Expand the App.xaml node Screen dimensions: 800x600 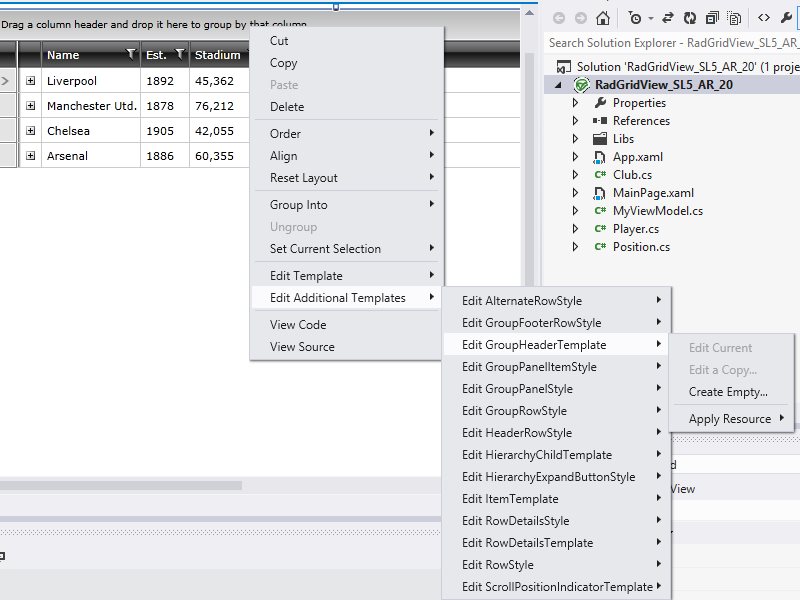tap(576, 157)
